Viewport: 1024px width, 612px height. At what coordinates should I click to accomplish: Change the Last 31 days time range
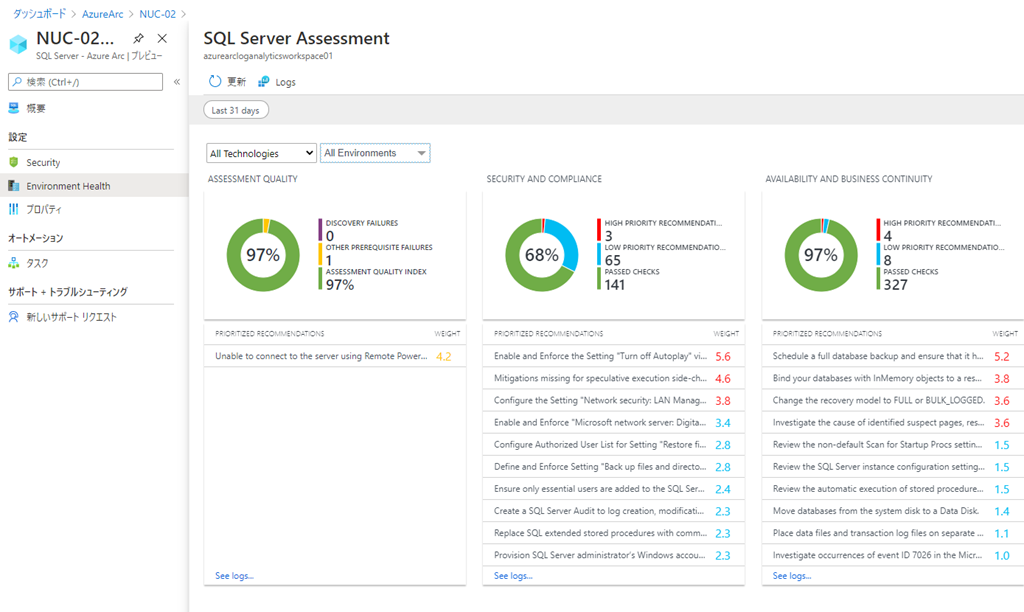236,110
